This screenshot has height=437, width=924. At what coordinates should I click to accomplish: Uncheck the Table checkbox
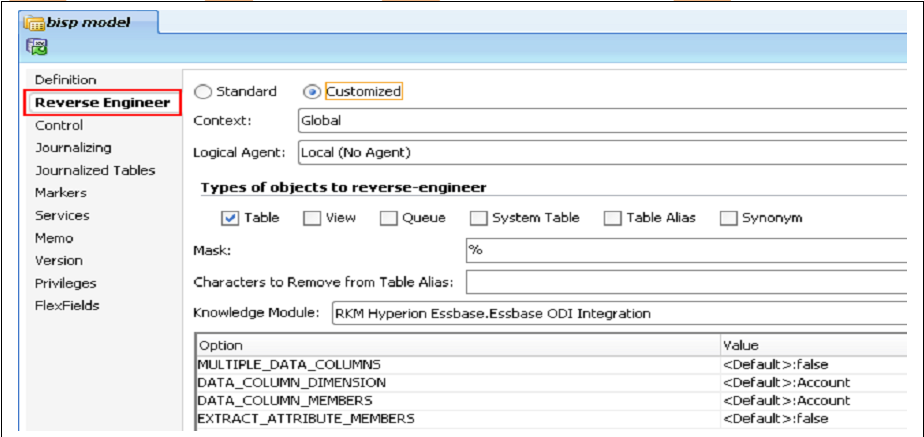point(229,218)
